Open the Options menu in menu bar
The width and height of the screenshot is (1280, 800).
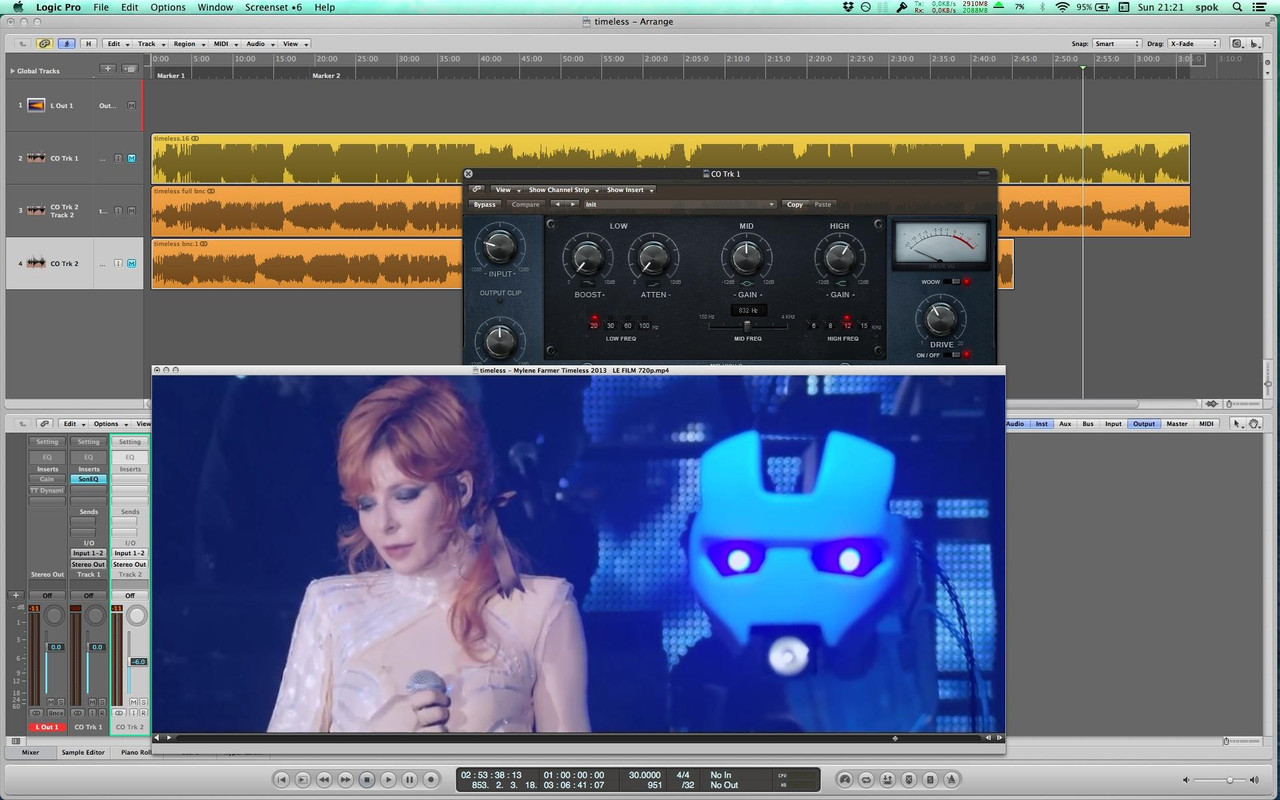(168, 7)
